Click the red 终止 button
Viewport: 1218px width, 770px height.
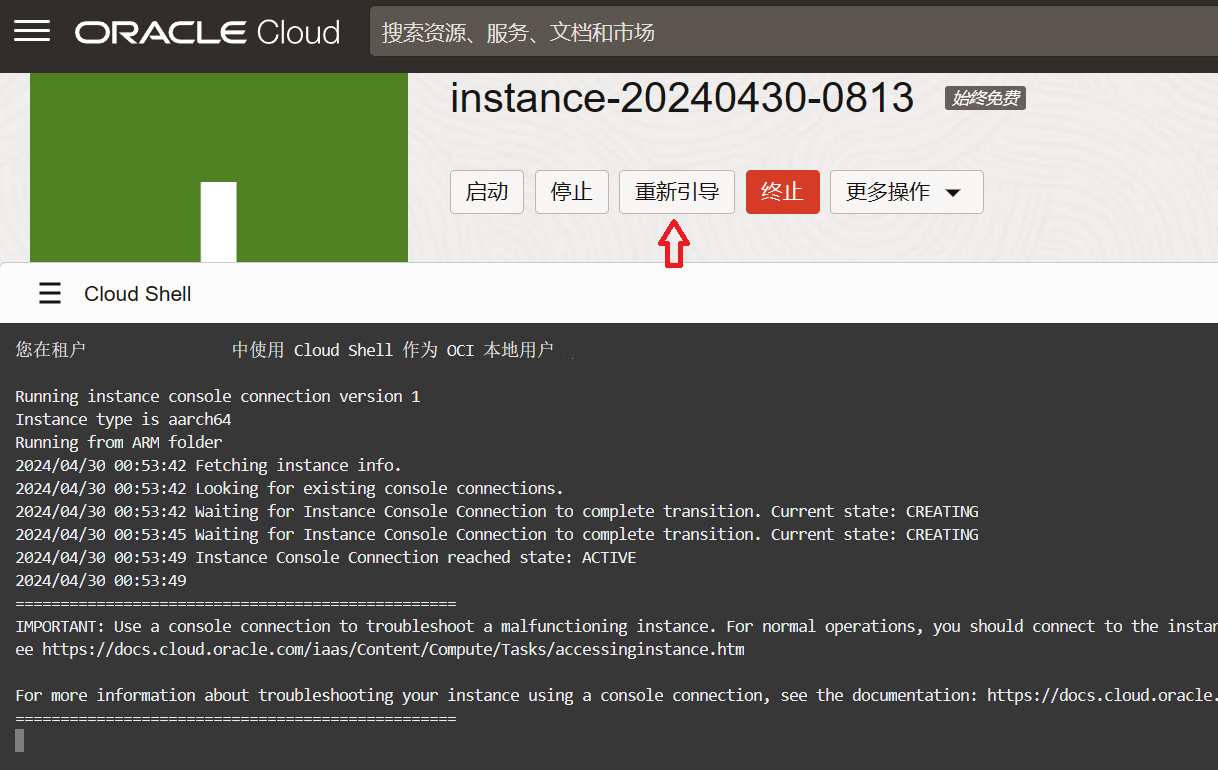click(782, 192)
